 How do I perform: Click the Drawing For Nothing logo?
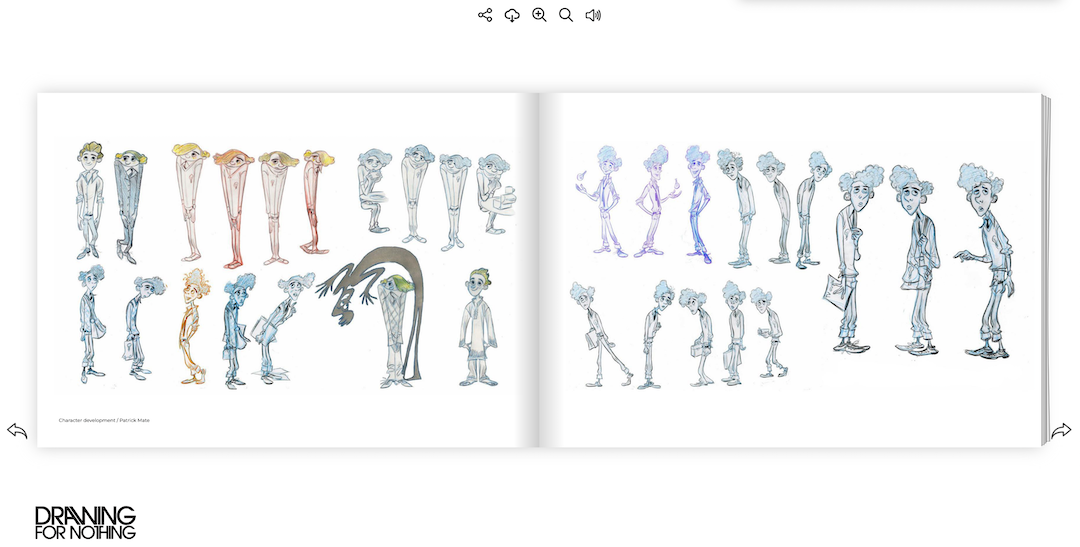85,522
